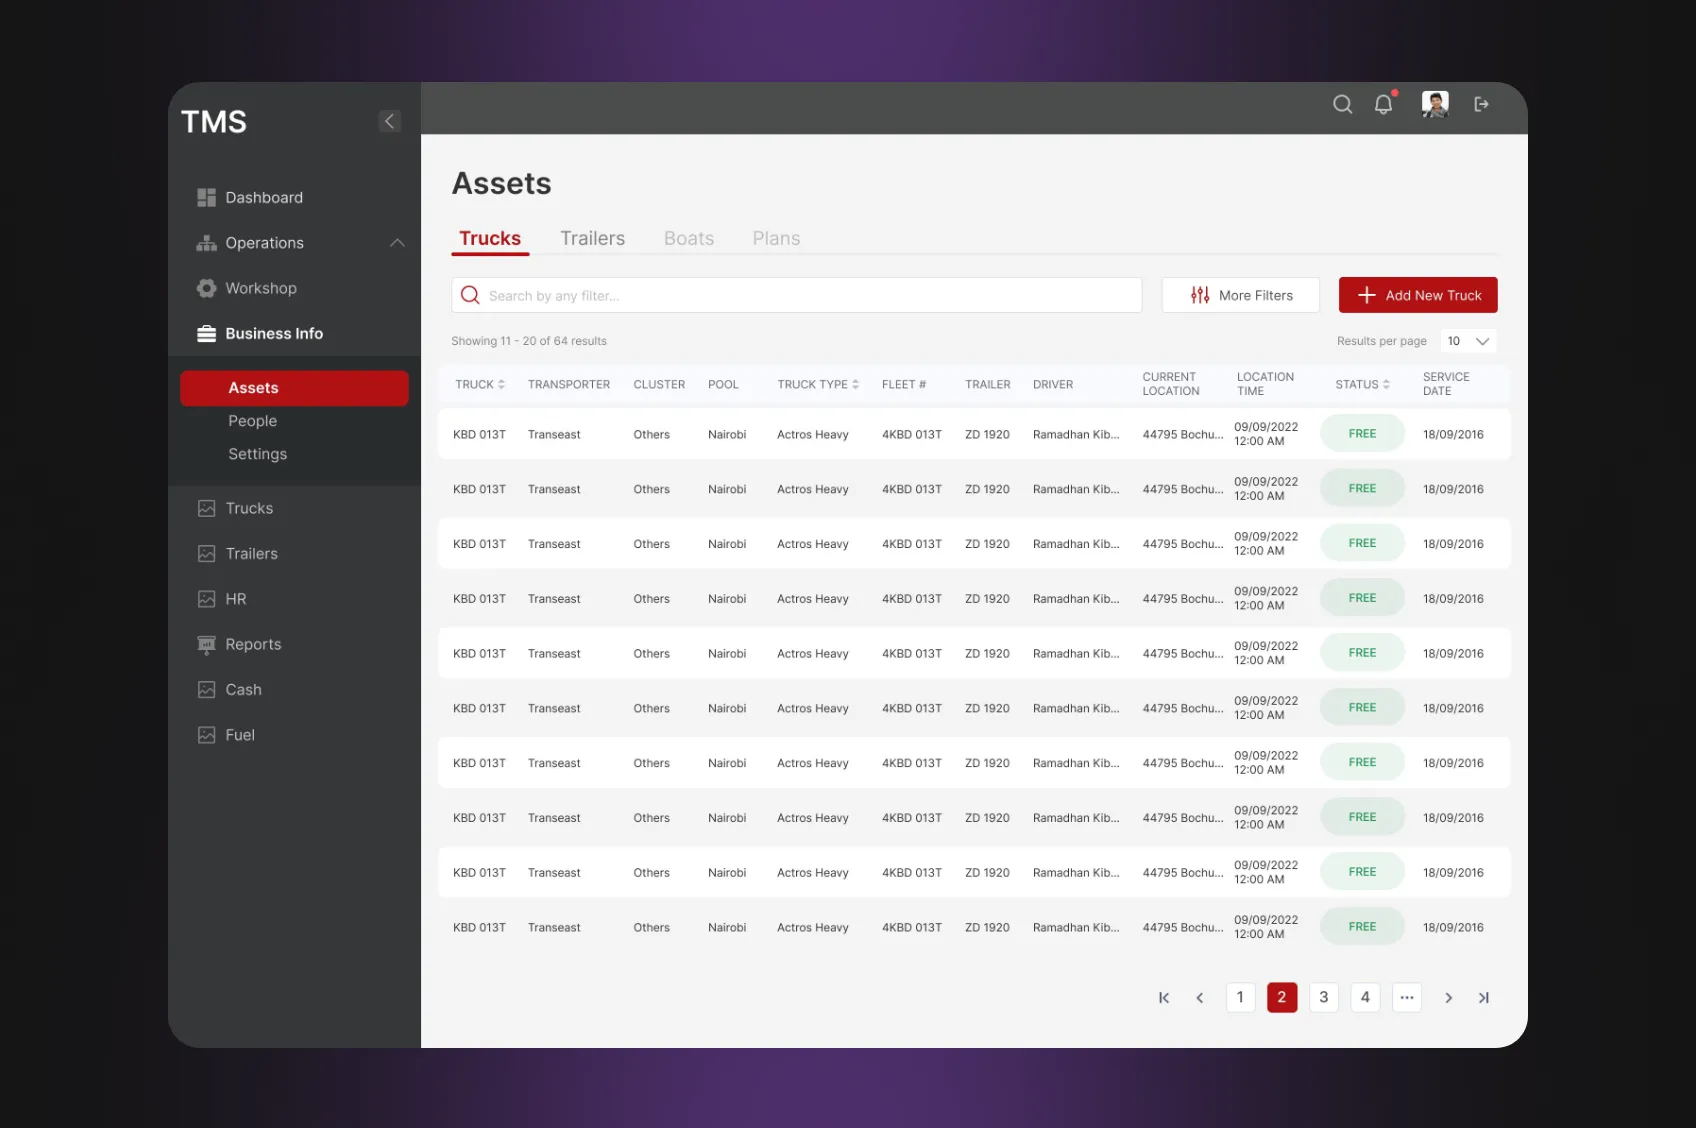Viewport: 1696px width, 1128px height.
Task: Go to the previous results page
Action: point(1200,997)
